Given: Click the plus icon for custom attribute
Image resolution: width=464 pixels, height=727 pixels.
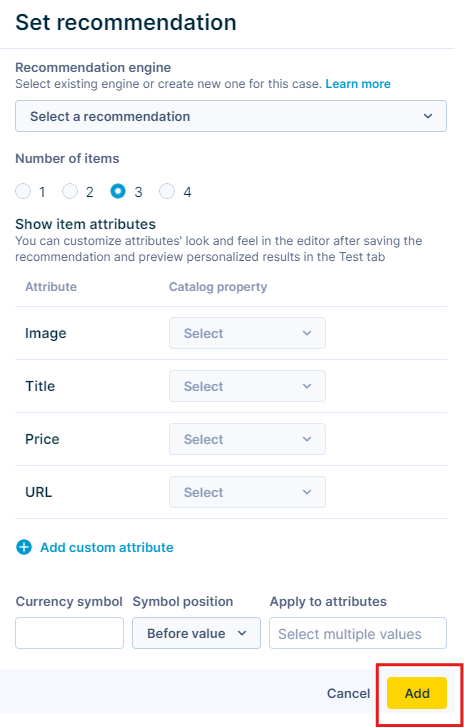Looking at the screenshot, I should 24,547.
